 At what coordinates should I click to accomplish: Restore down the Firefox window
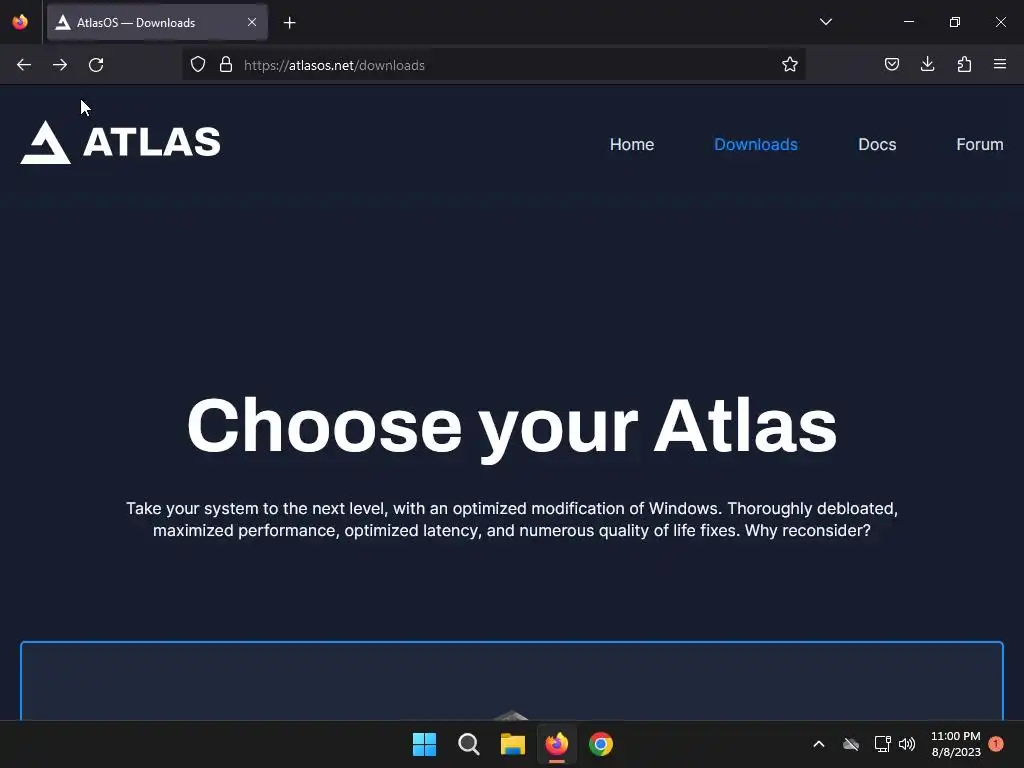[954, 22]
